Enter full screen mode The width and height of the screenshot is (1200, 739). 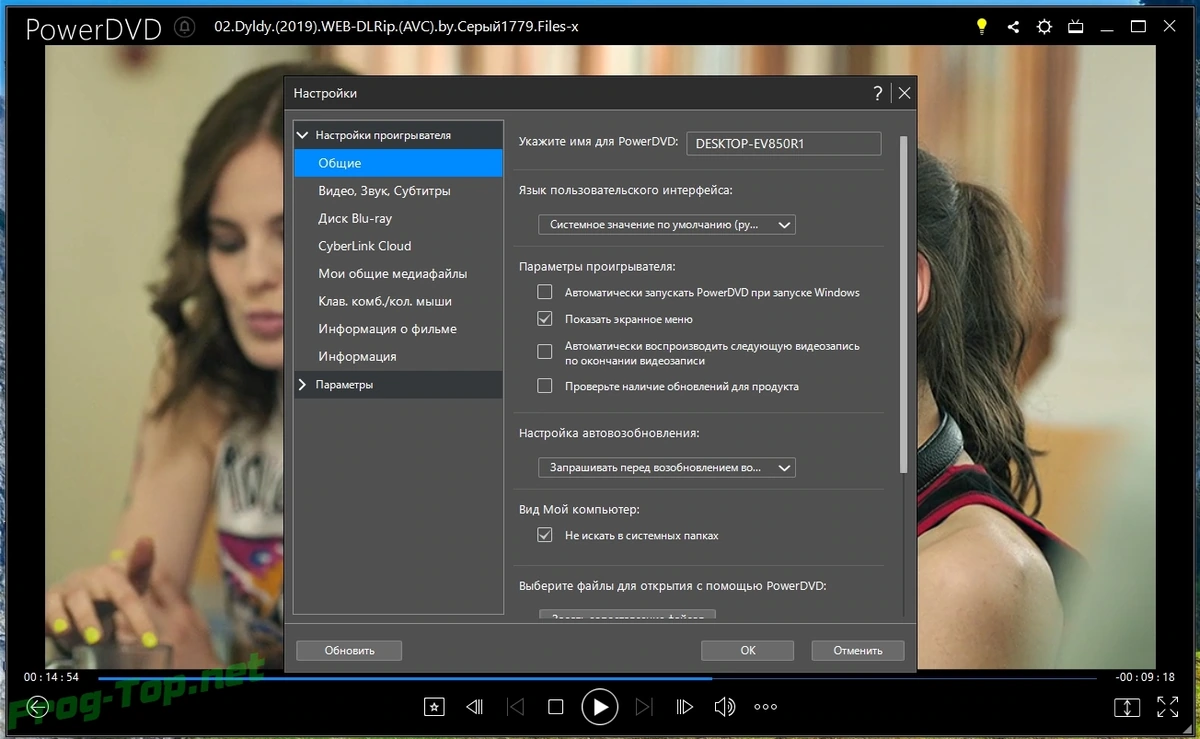click(x=1167, y=707)
